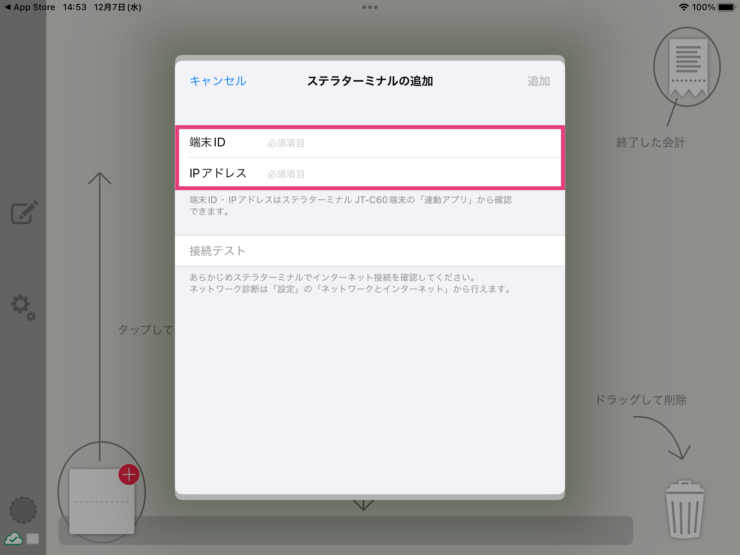Tap the キャンセル button in the dialog
Screen dimensions: 740x555
tap(218, 81)
